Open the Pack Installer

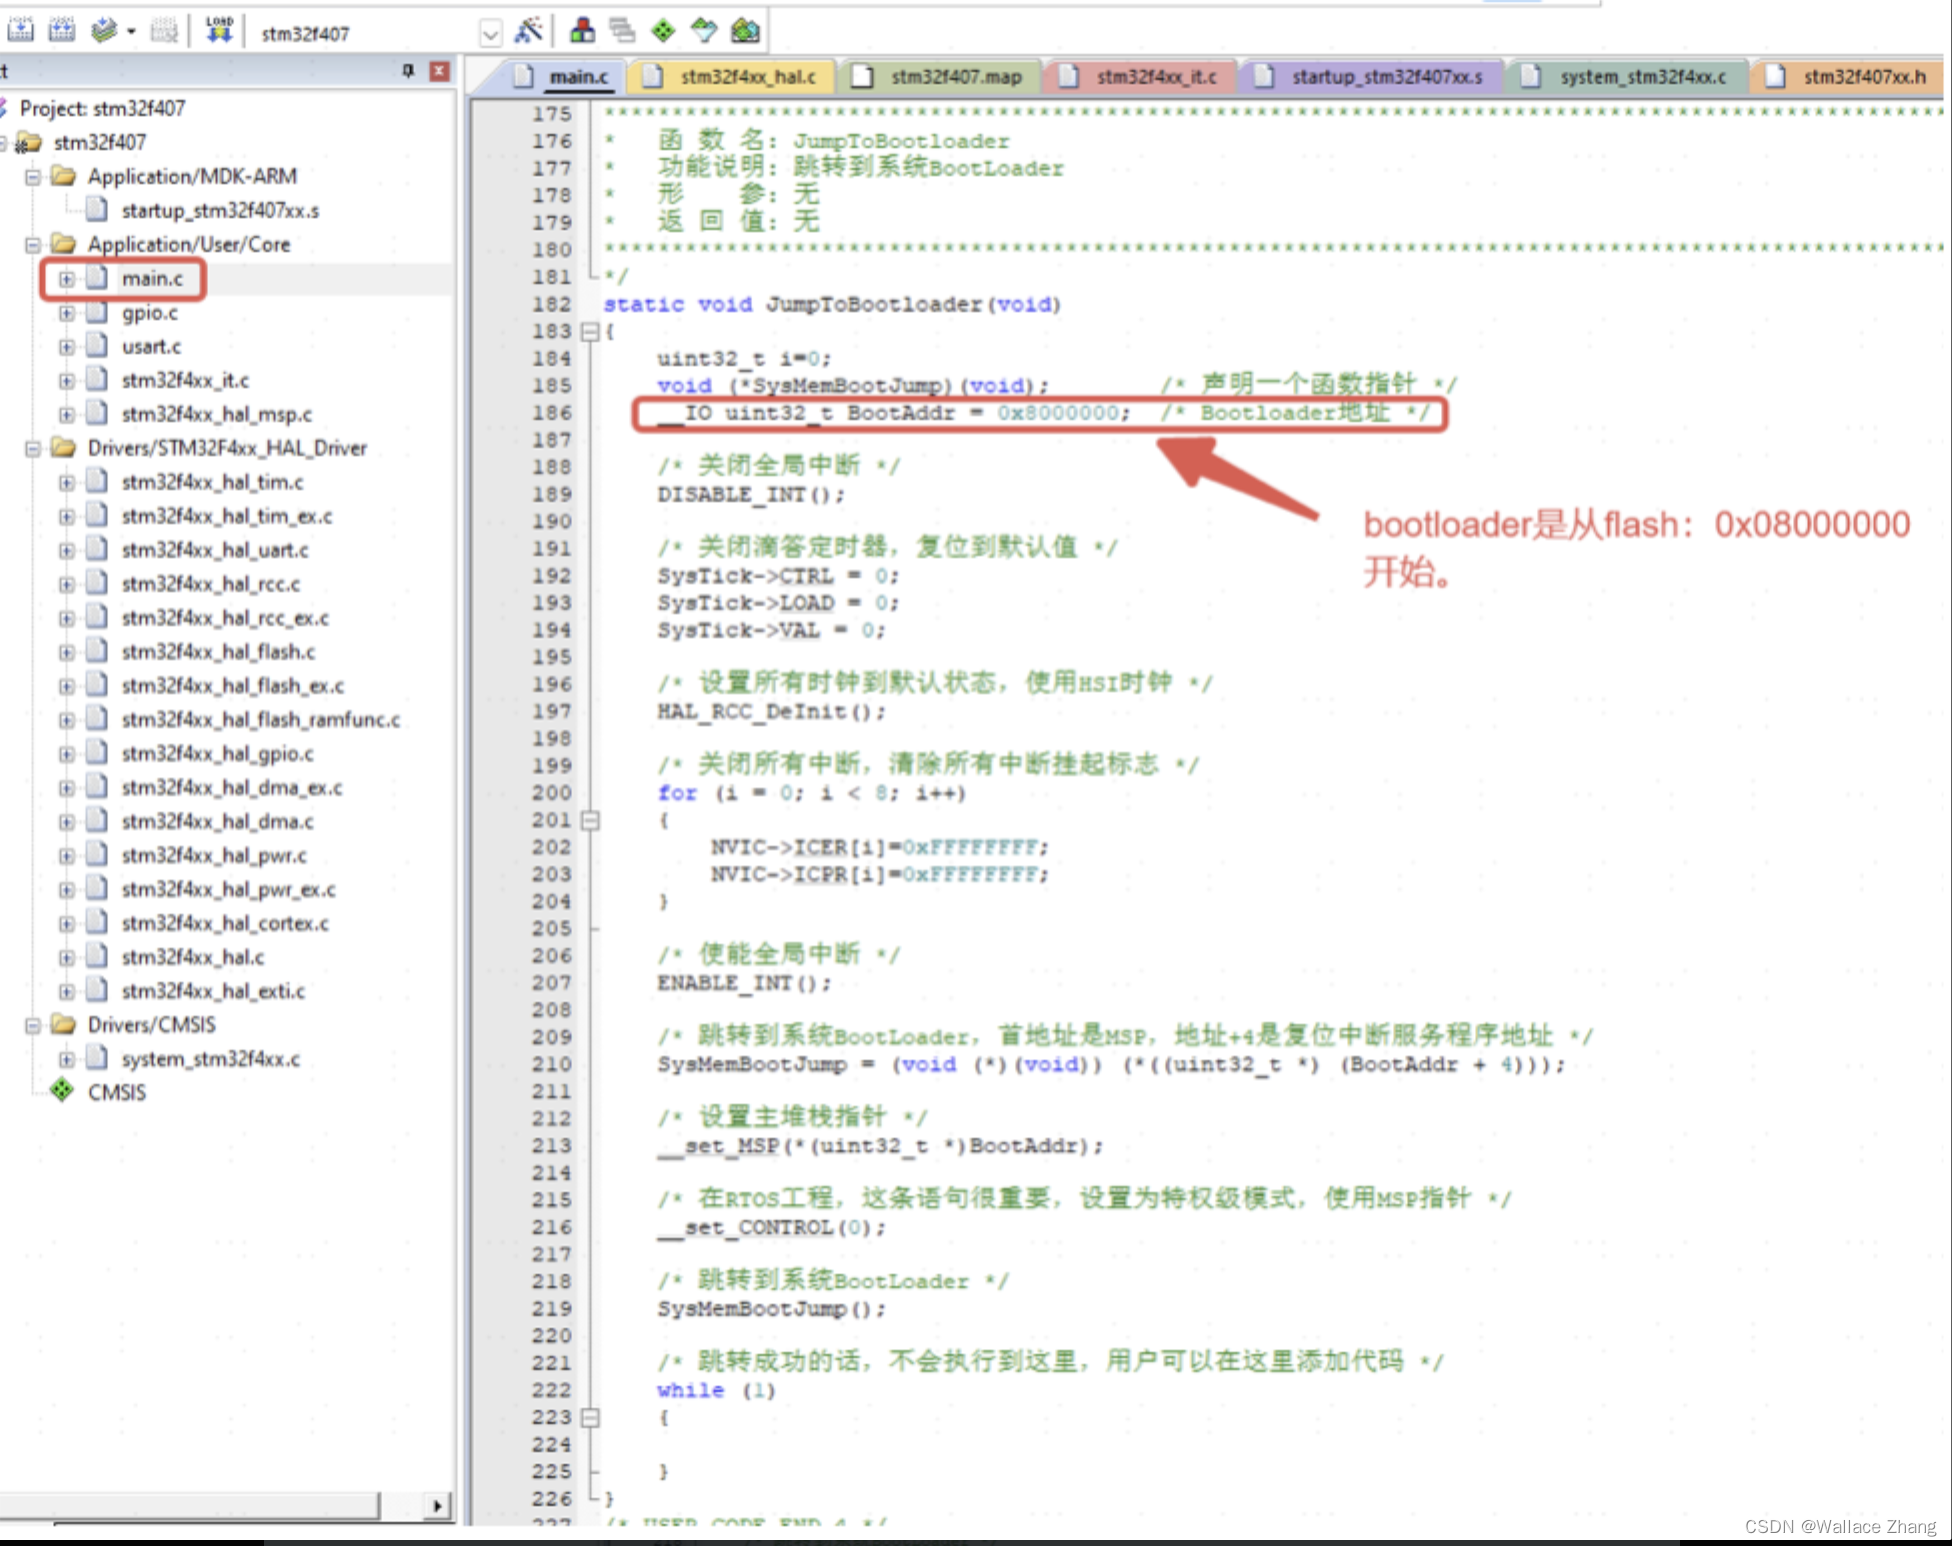745,29
